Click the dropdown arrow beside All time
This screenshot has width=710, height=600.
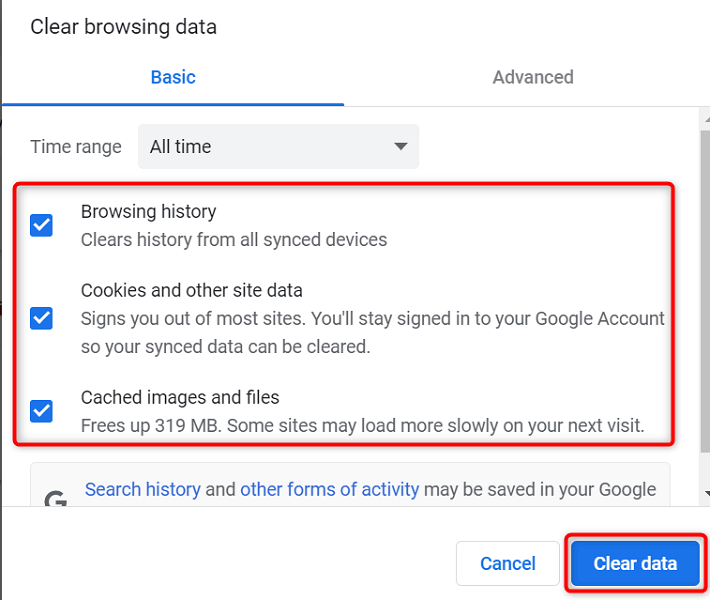point(400,147)
